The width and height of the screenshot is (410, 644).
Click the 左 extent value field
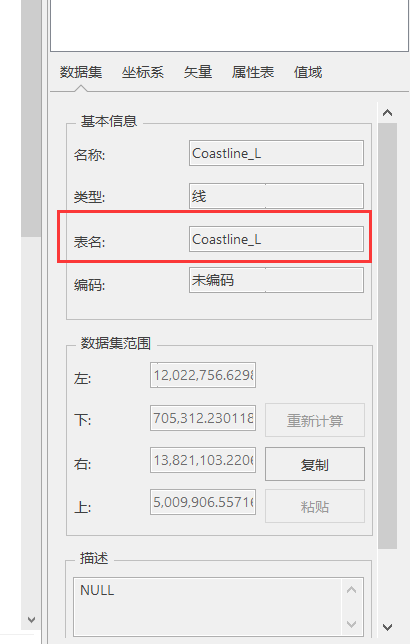[x=203, y=375]
